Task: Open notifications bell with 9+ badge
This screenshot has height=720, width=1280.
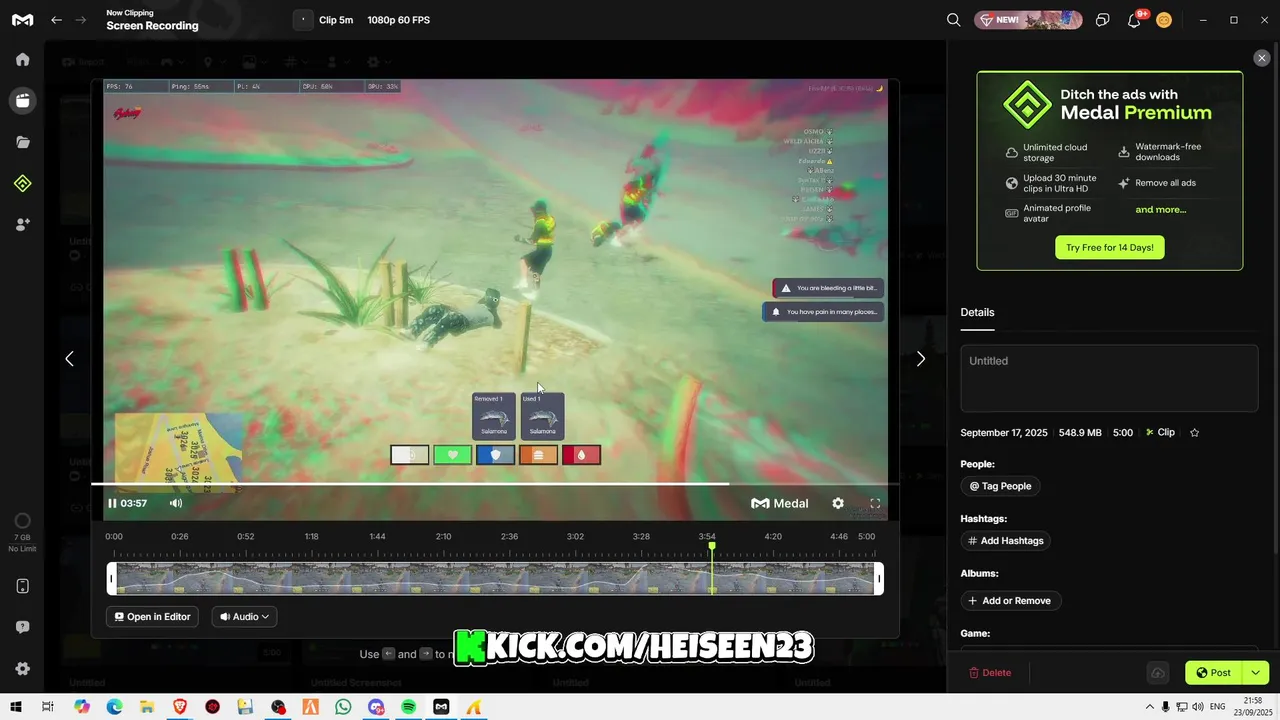Action: (1135, 20)
